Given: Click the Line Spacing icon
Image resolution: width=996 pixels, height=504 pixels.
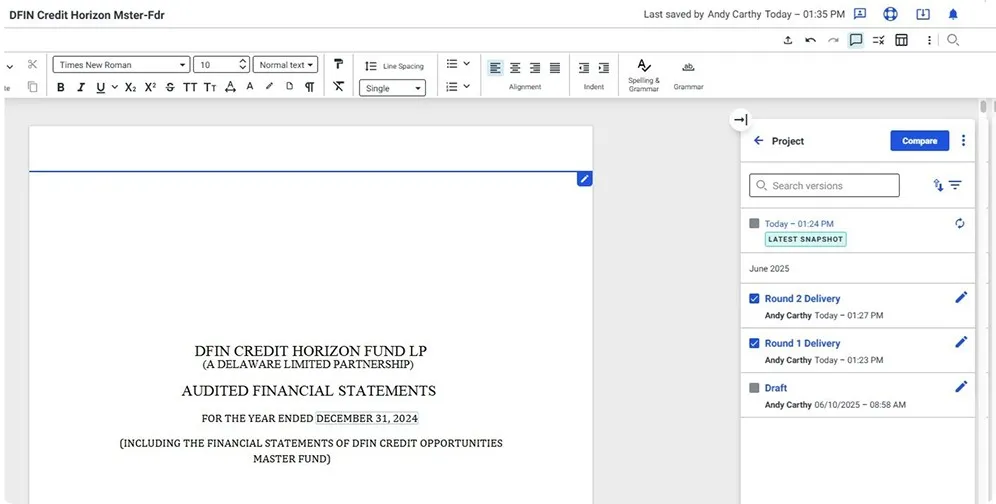Looking at the screenshot, I should tap(371, 65).
